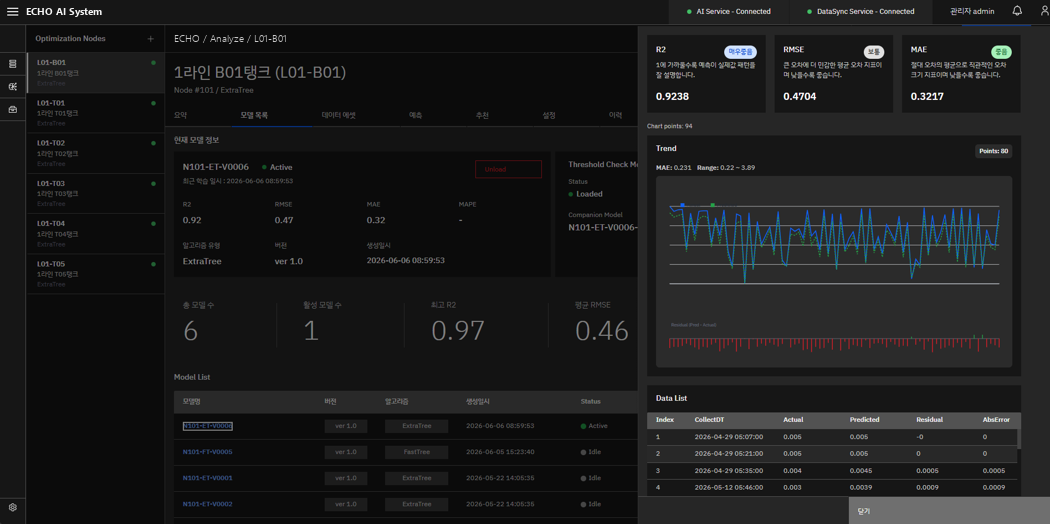Click the 생성일시 column header in Model List
This screenshot has width=1050, height=524.
(479, 402)
